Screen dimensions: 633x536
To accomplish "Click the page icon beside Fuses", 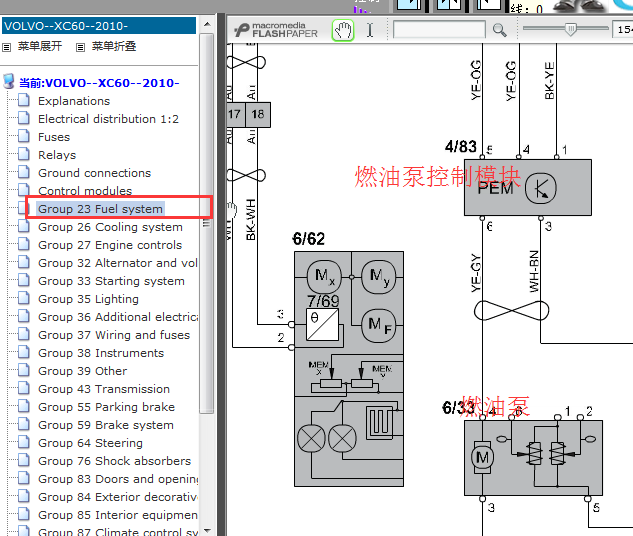I will tap(24, 136).
